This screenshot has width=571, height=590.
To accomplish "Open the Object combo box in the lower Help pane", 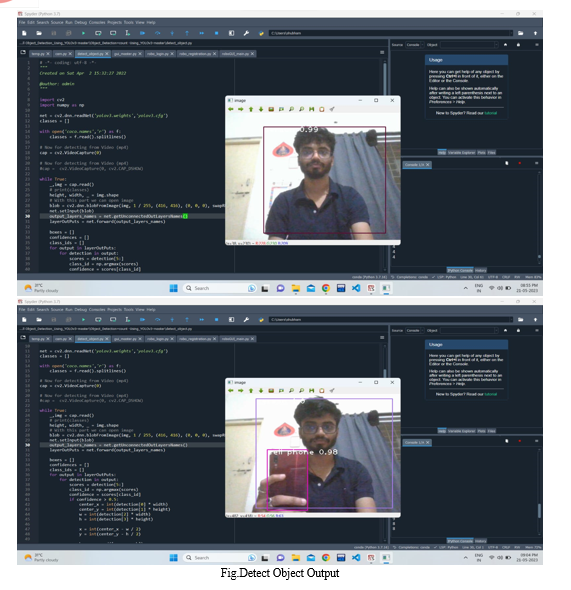I will 469,330.
